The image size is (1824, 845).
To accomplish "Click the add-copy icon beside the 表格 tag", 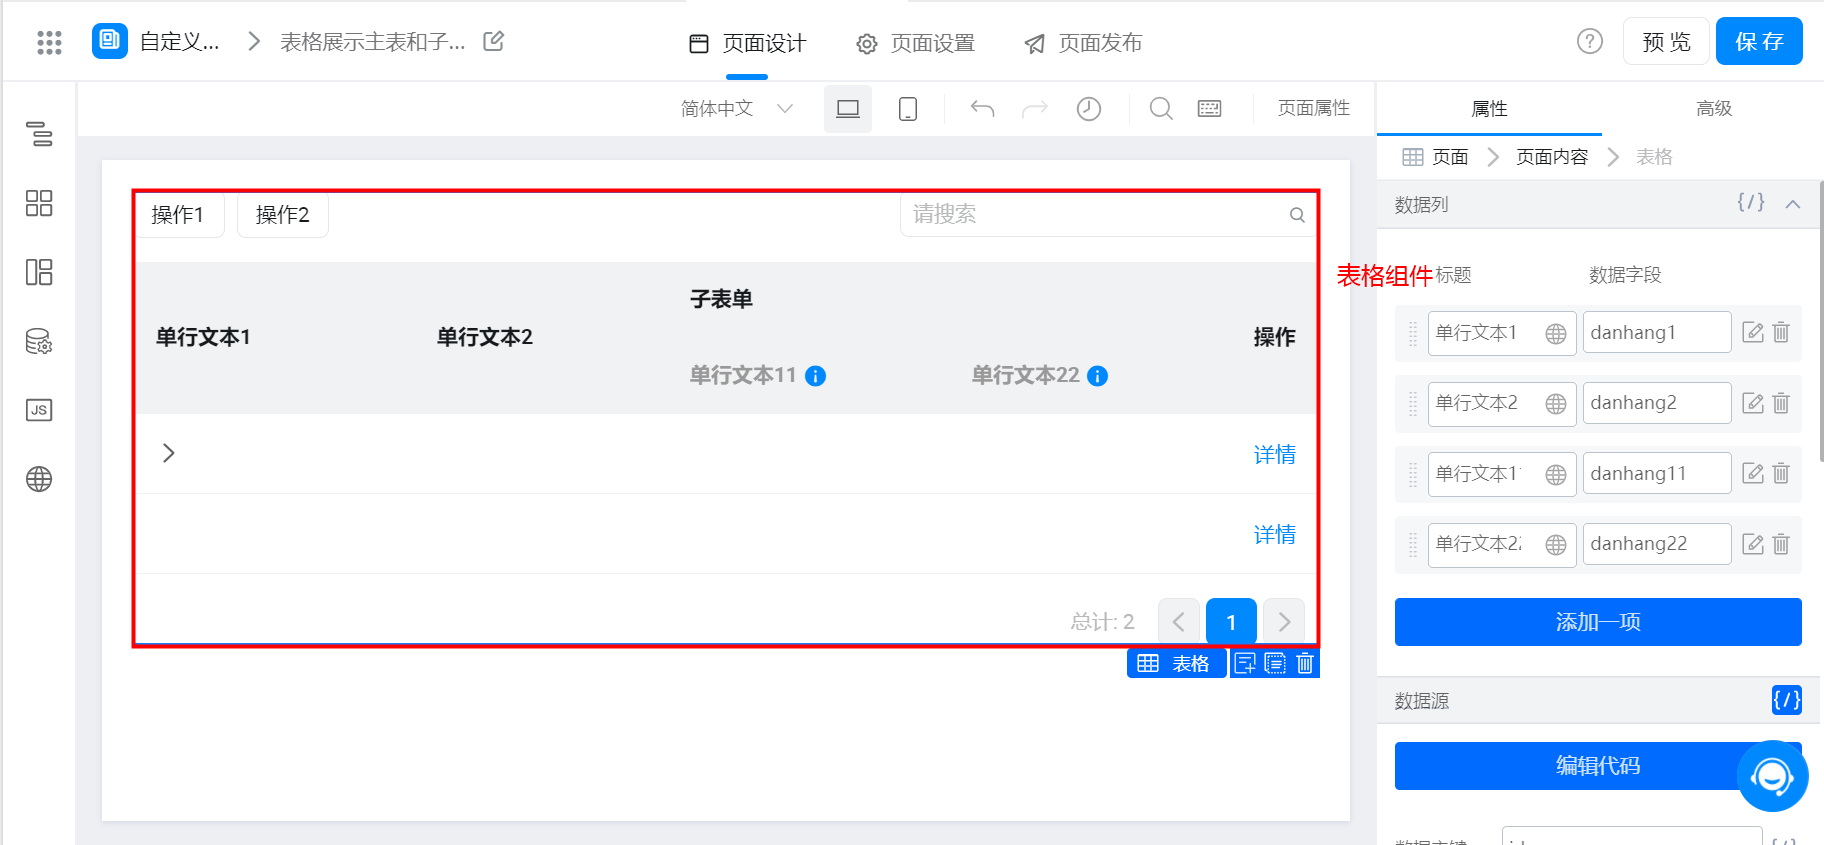I will (x=1245, y=663).
